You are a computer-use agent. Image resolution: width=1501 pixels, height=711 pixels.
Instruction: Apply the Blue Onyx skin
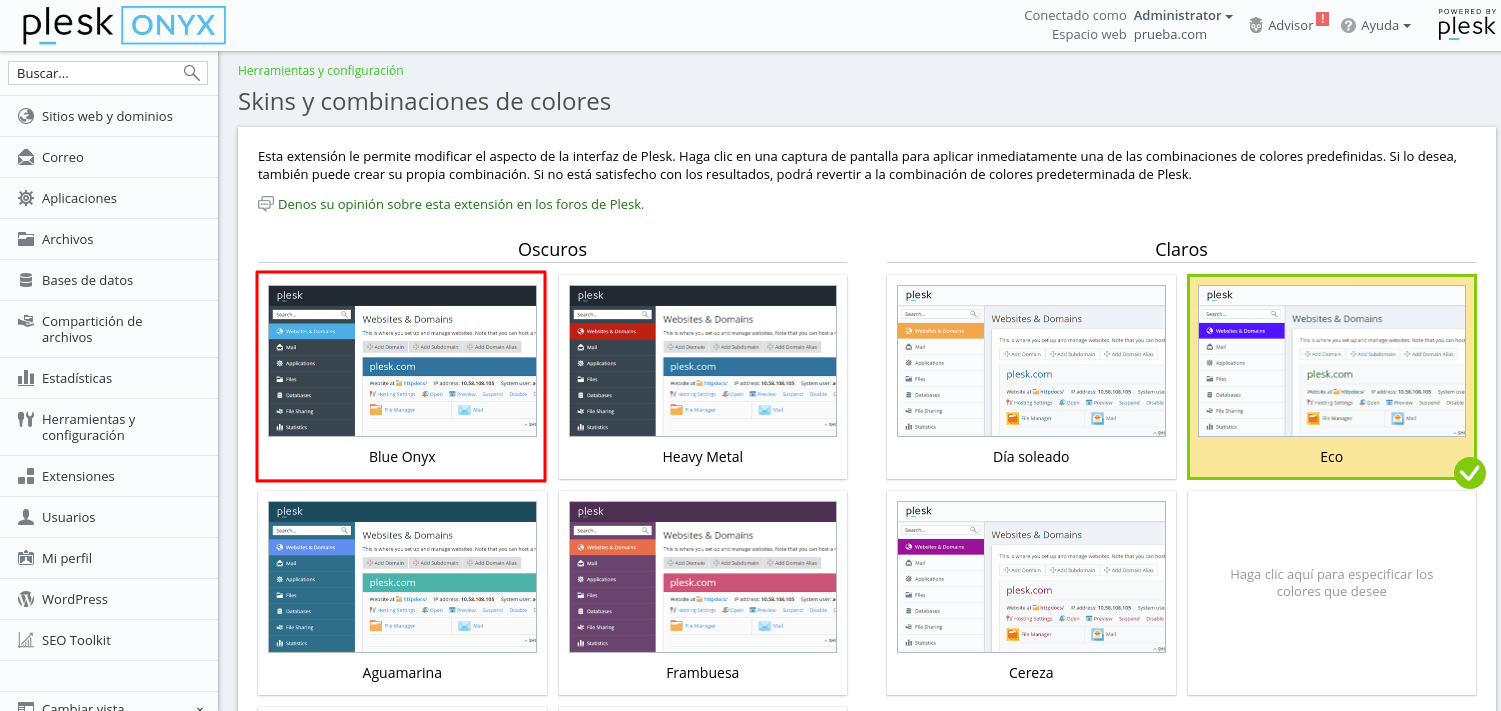(402, 376)
